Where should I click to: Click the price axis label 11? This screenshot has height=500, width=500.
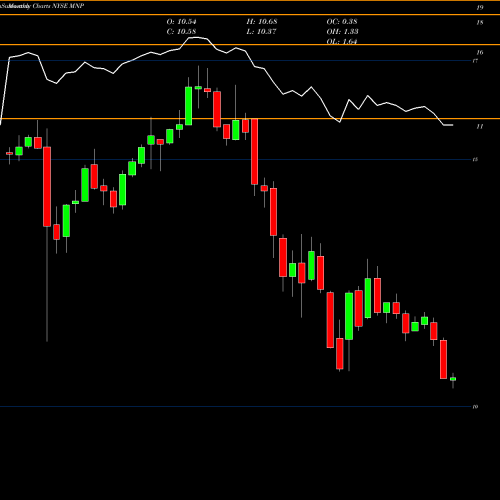click(x=480, y=126)
